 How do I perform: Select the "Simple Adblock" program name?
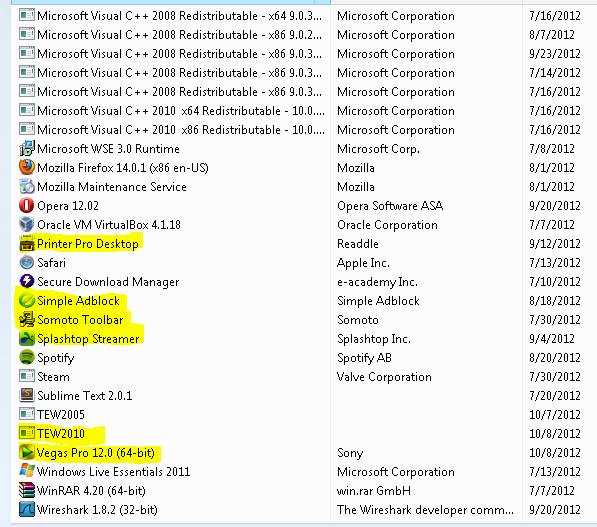pyautogui.click(x=78, y=301)
